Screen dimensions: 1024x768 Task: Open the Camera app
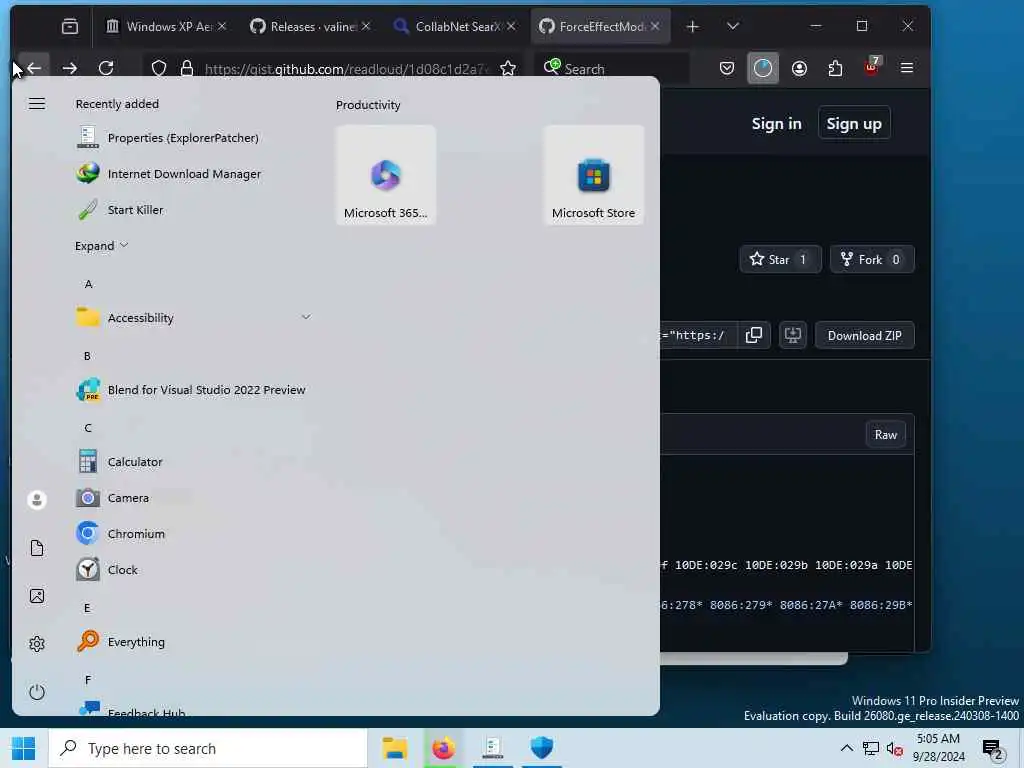113,498
